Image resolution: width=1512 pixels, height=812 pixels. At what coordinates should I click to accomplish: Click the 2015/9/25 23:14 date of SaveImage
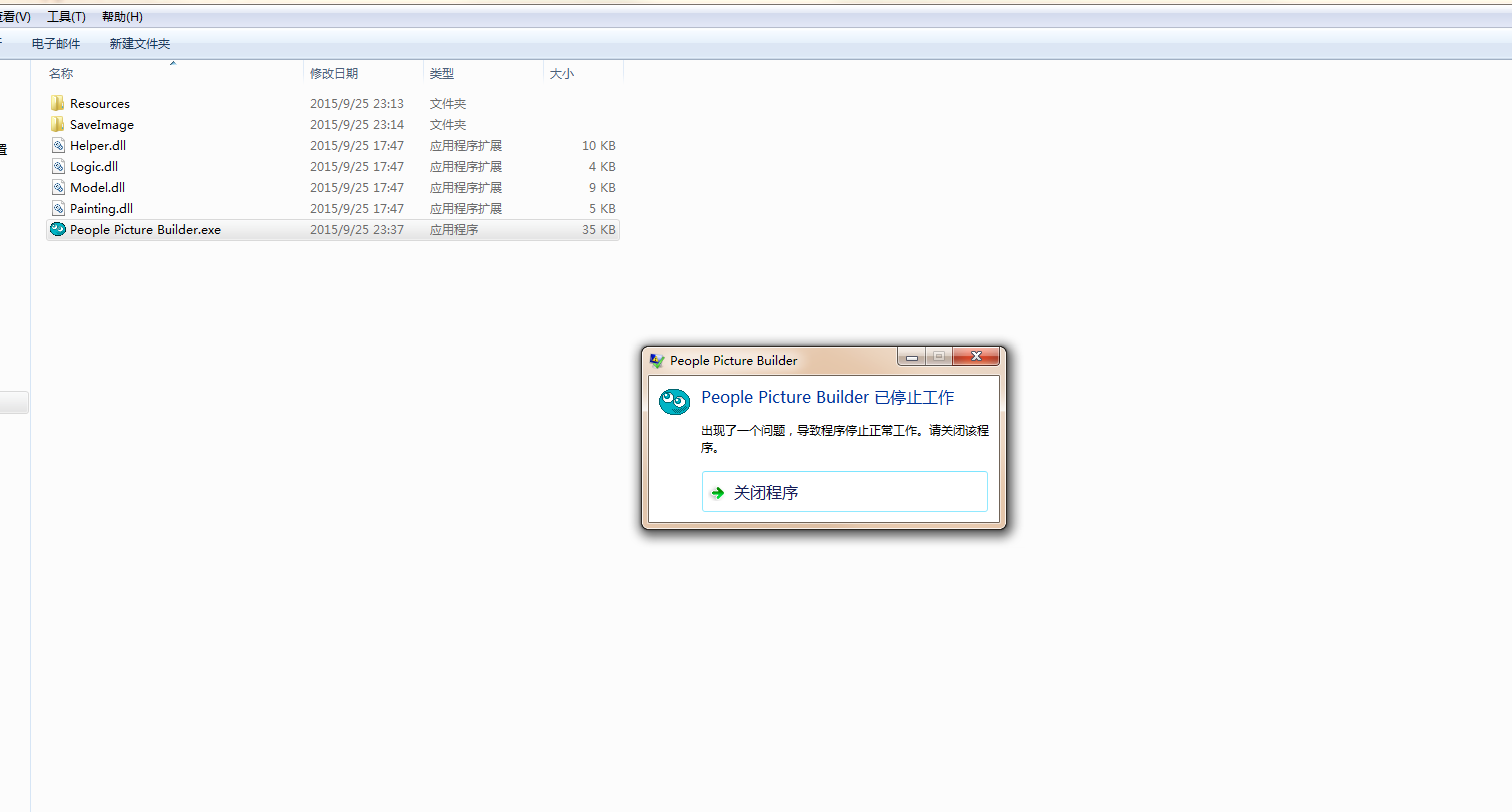coord(357,125)
